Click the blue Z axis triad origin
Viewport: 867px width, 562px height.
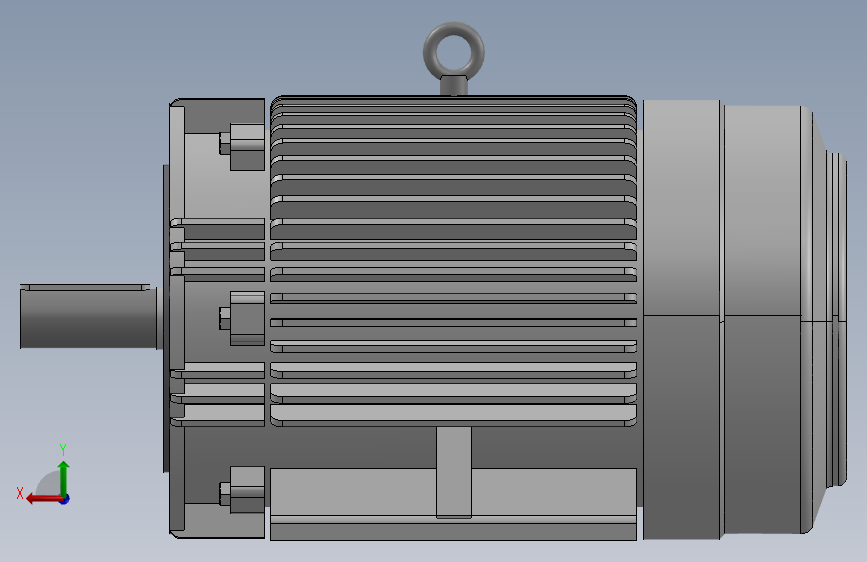[65, 499]
